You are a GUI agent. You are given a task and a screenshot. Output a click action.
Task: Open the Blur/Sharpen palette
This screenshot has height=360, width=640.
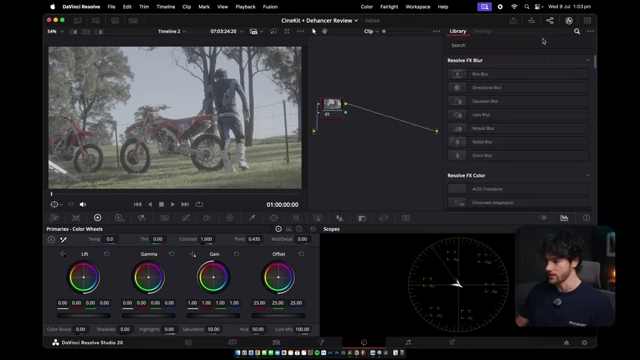pyautogui.click(x=340, y=218)
